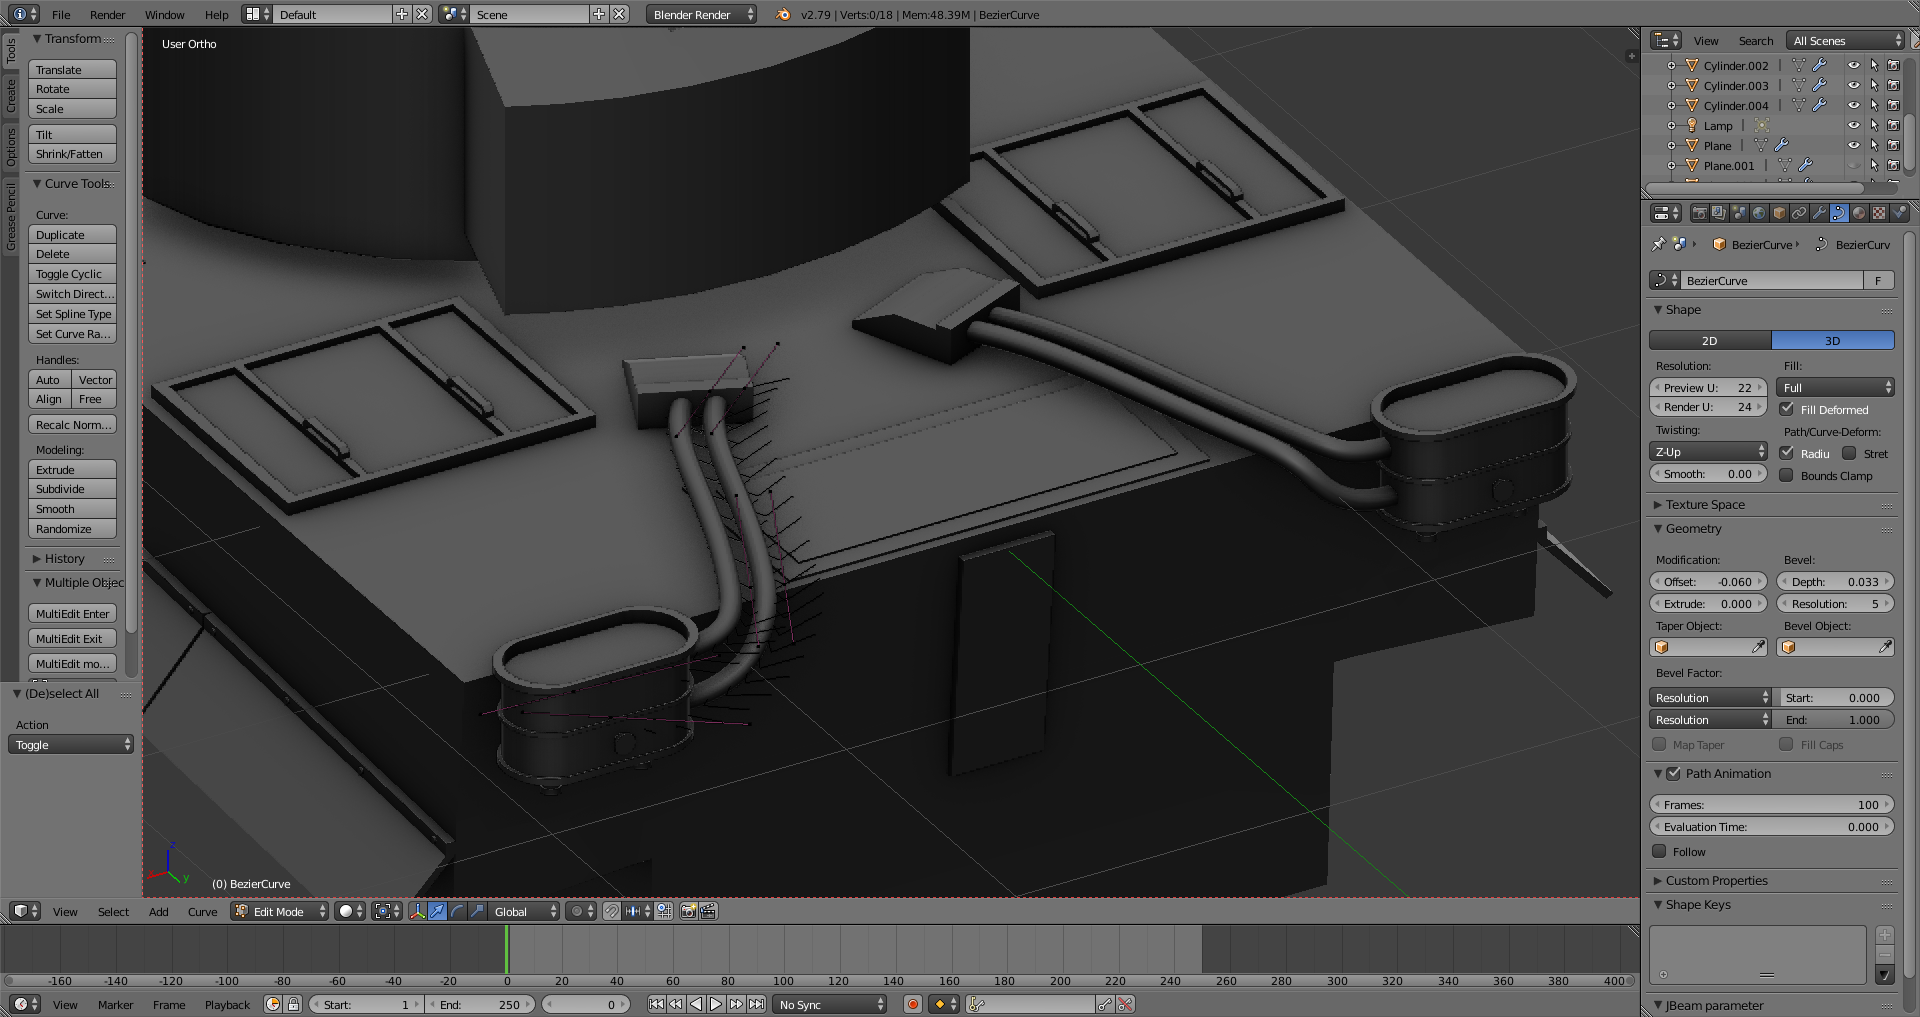Open the Material properties sphere tab
Screen dimensions: 1920x1017
pos(1859,213)
